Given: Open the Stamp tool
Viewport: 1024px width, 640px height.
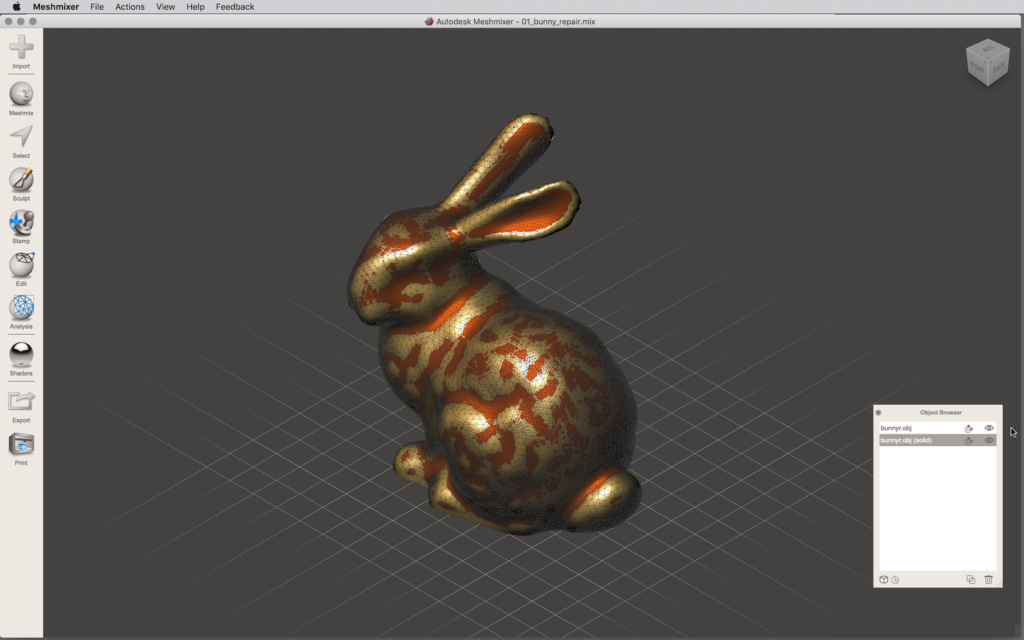Looking at the screenshot, I should pos(21,224).
